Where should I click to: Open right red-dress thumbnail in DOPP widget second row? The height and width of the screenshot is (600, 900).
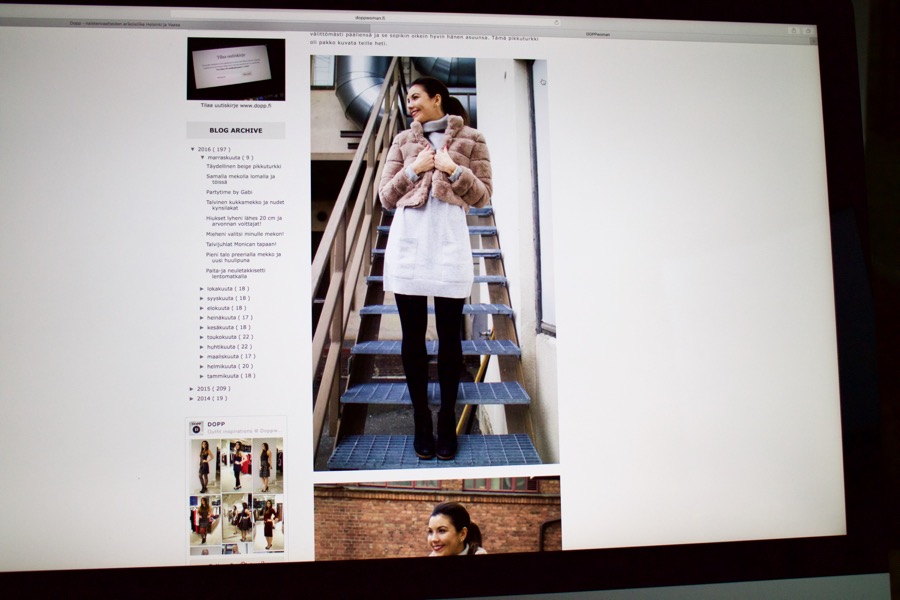click(268, 521)
